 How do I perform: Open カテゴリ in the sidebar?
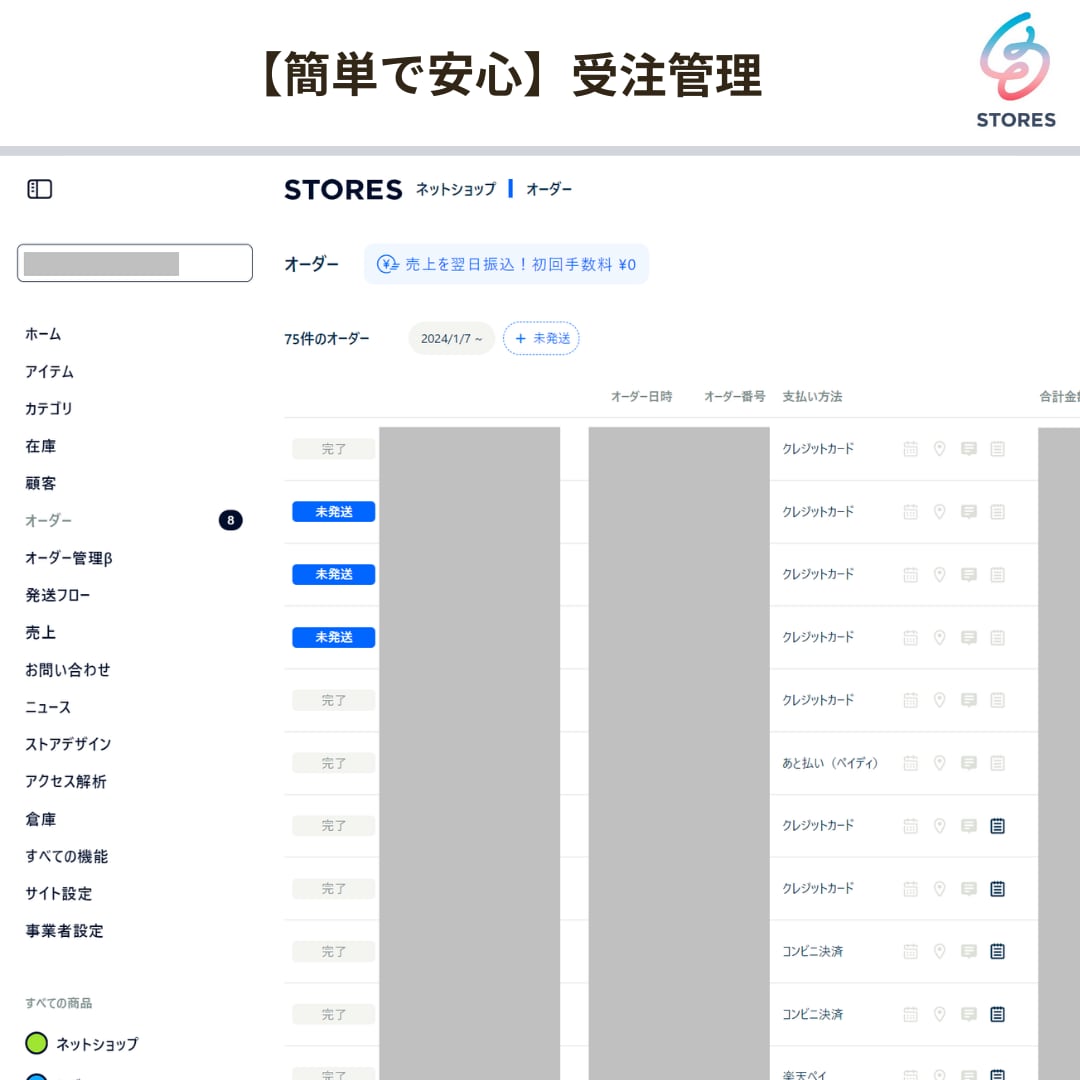[x=48, y=408]
